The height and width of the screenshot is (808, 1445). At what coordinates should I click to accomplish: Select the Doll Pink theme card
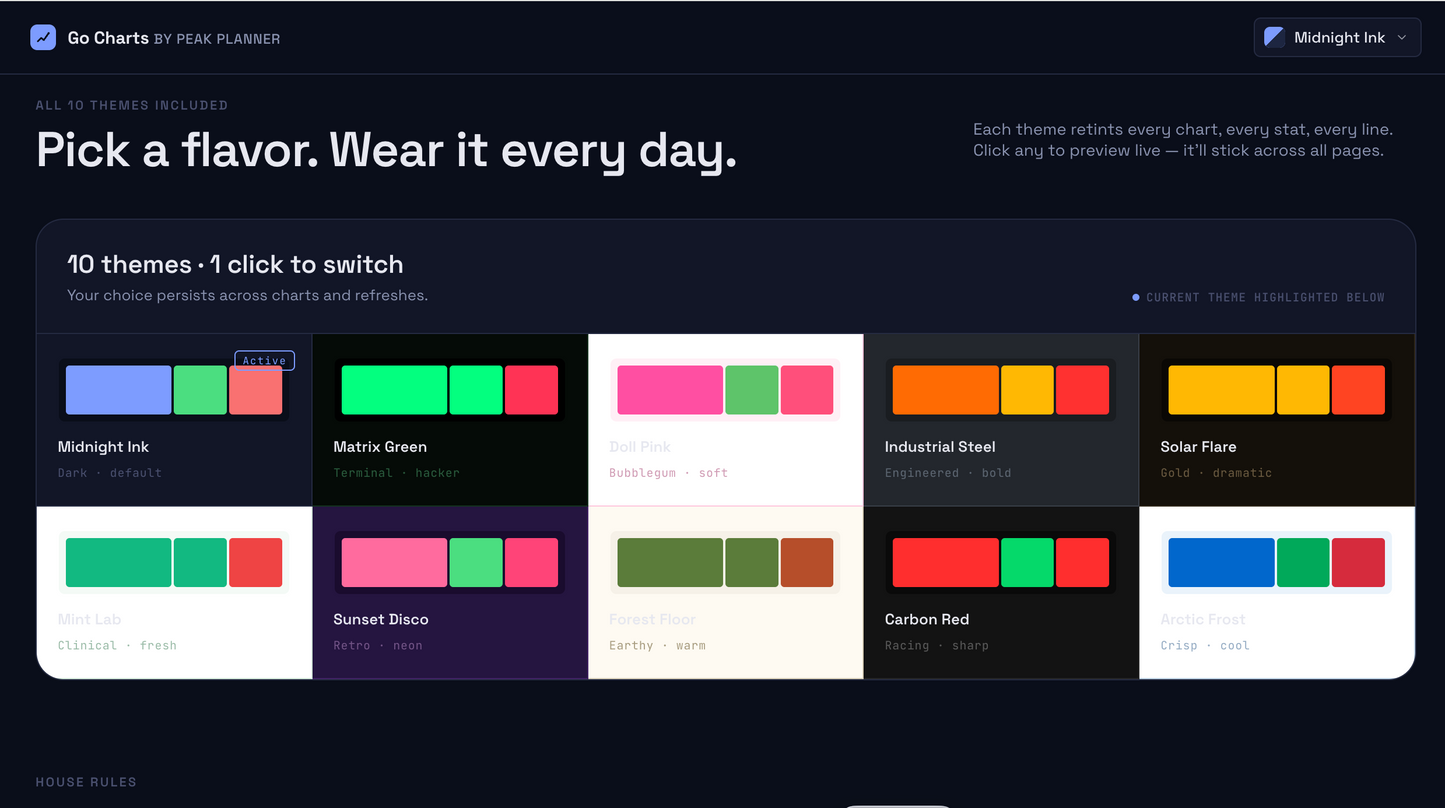(726, 419)
